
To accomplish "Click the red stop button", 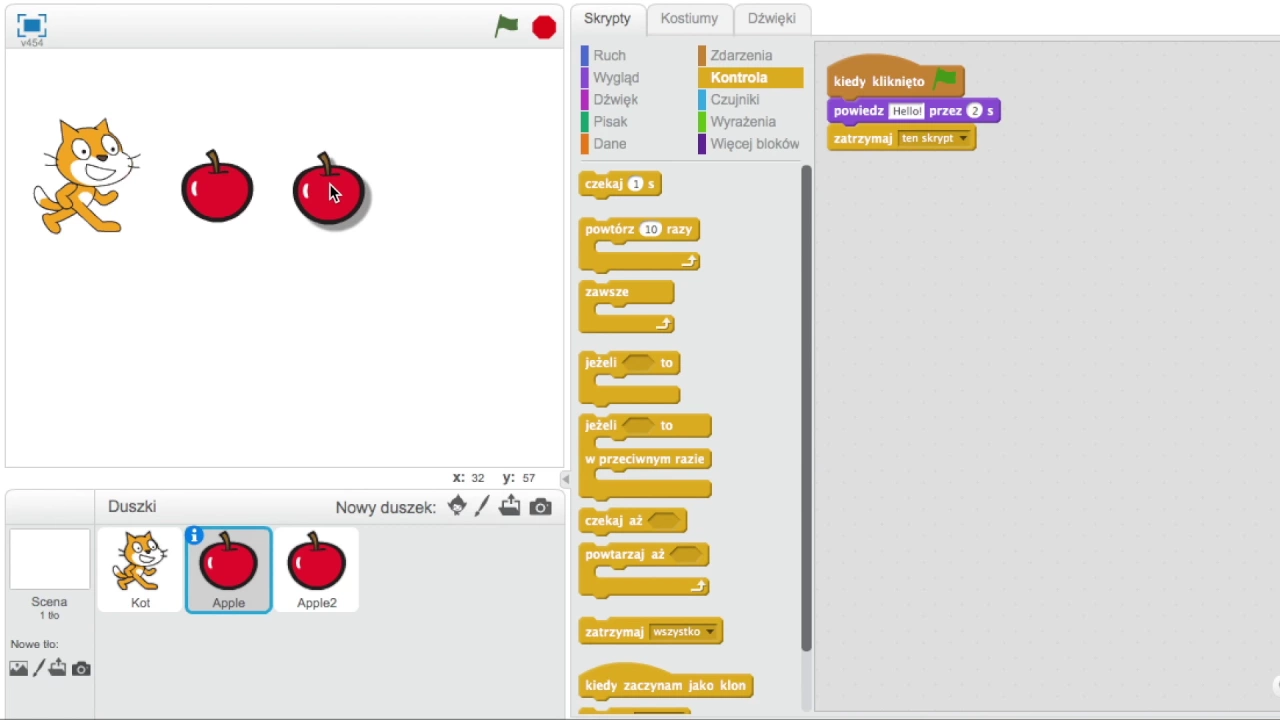I will (544, 27).
